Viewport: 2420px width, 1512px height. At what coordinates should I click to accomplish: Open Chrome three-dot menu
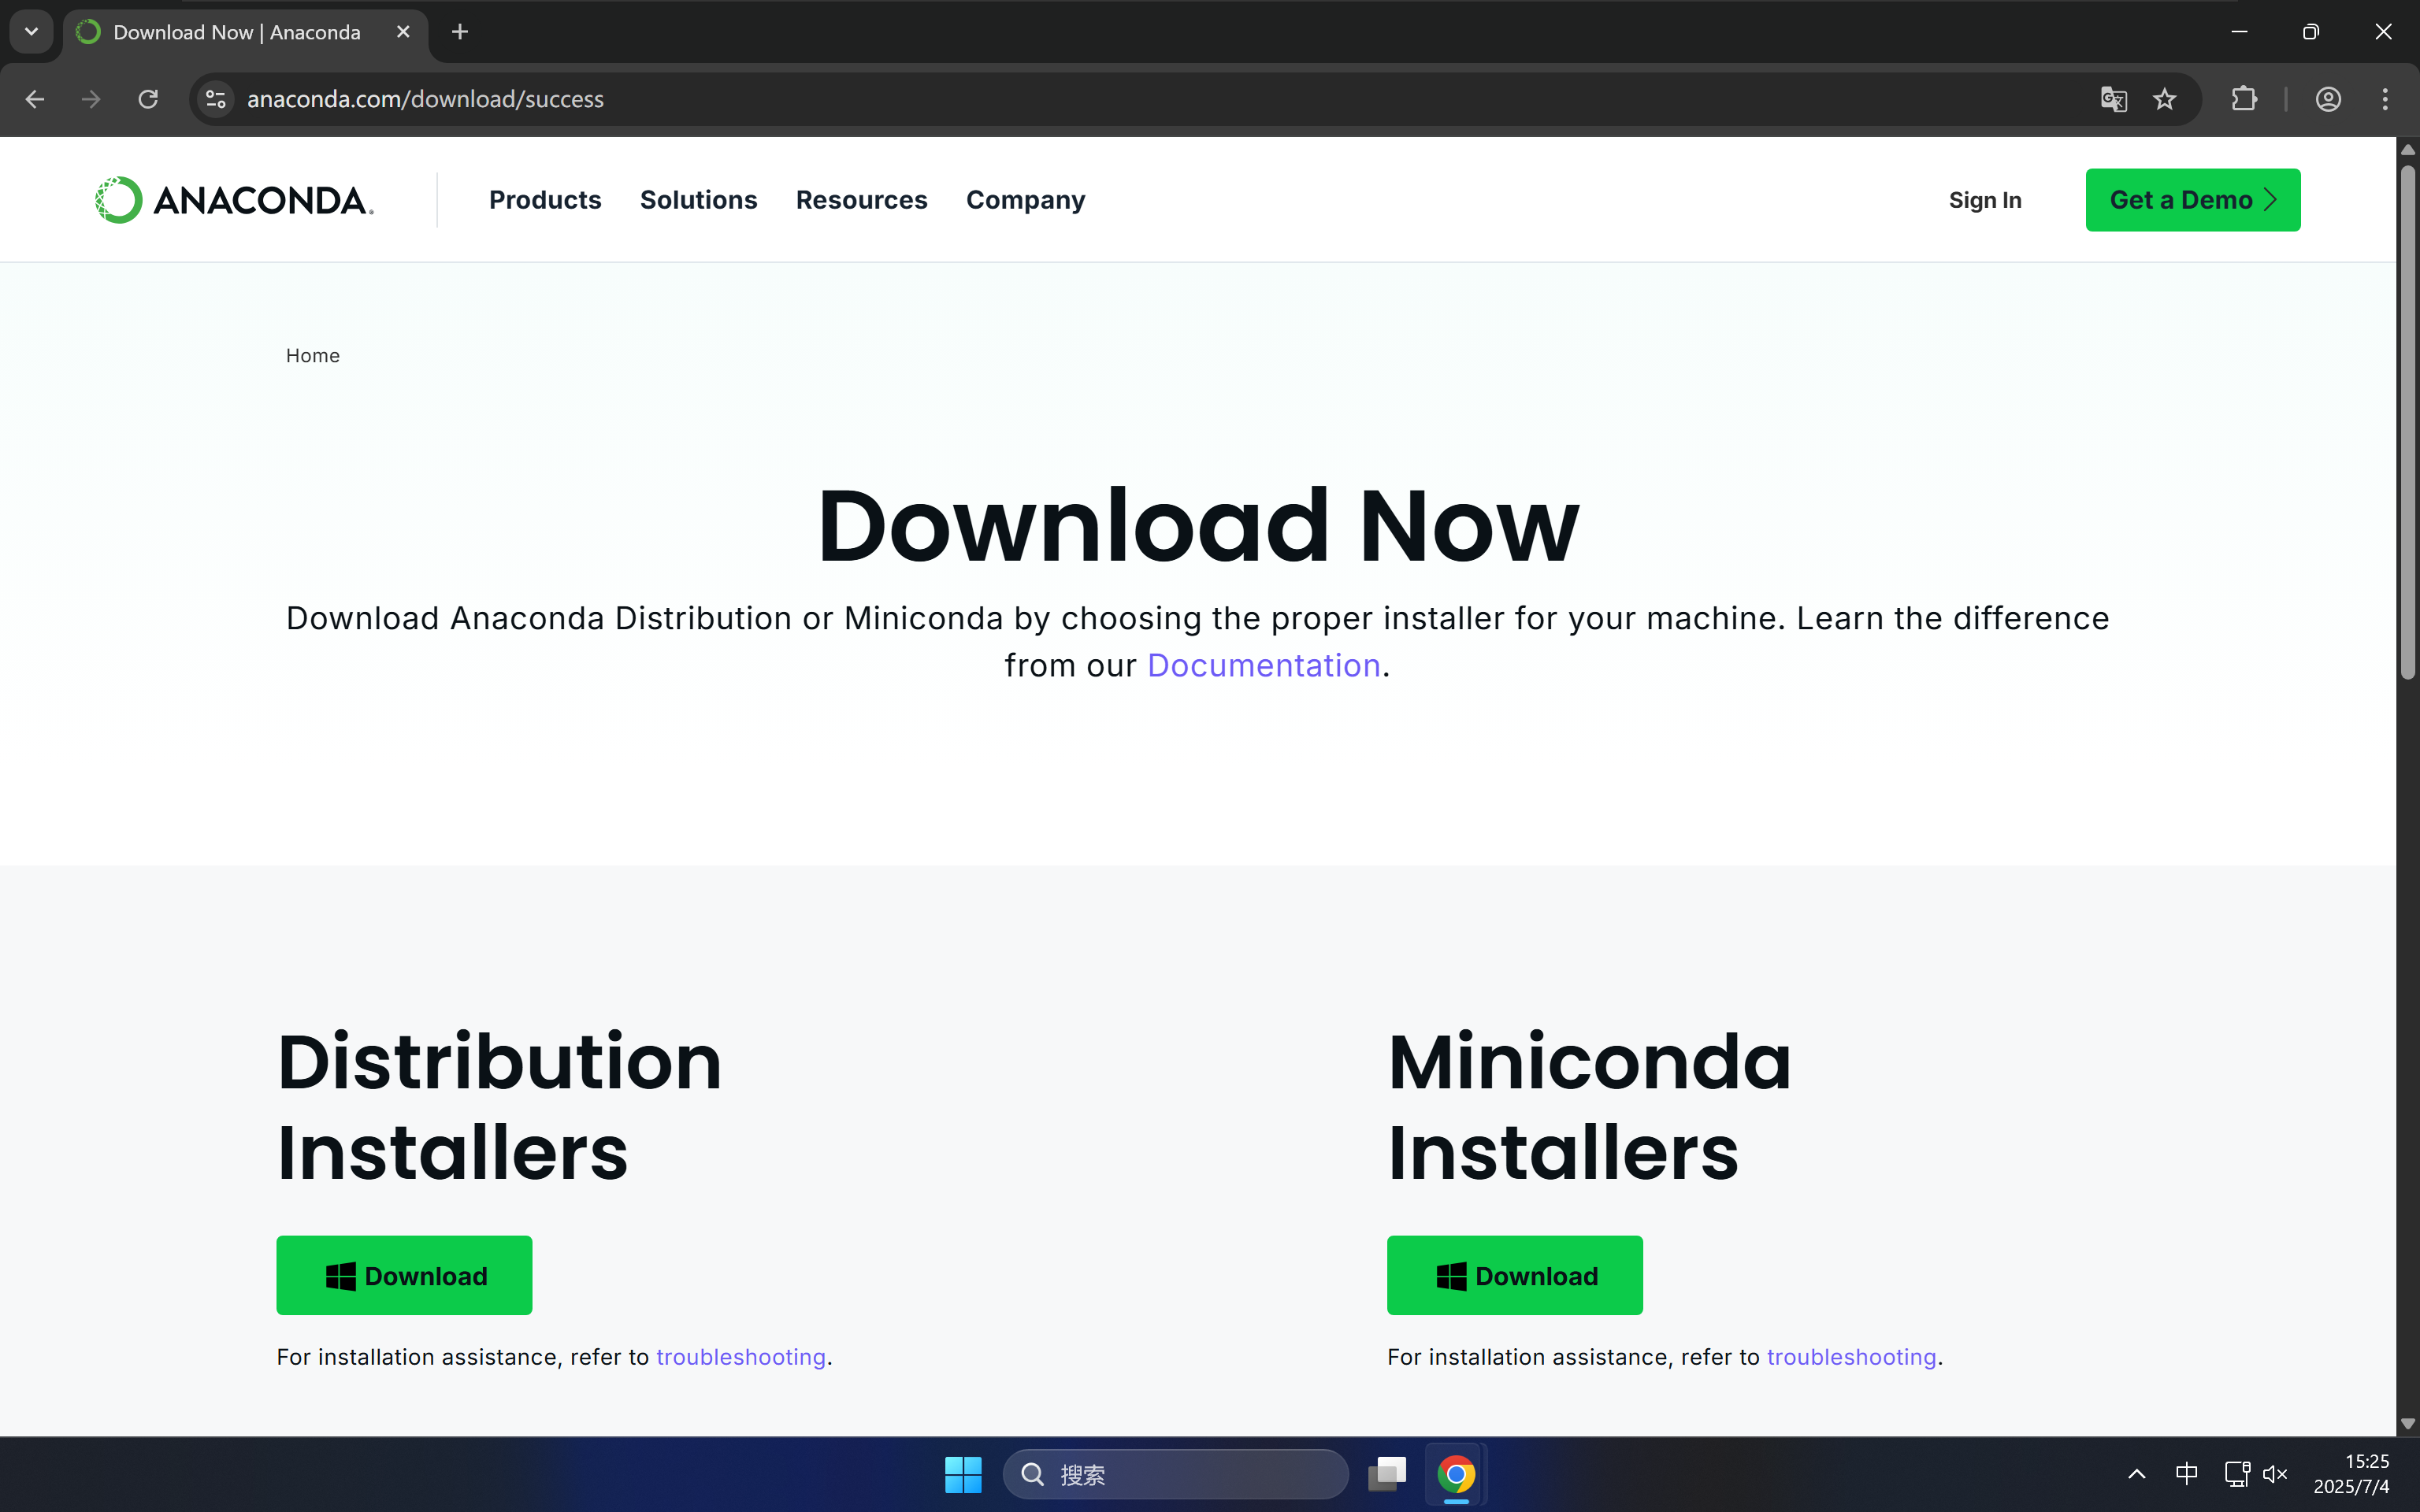click(2385, 99)
